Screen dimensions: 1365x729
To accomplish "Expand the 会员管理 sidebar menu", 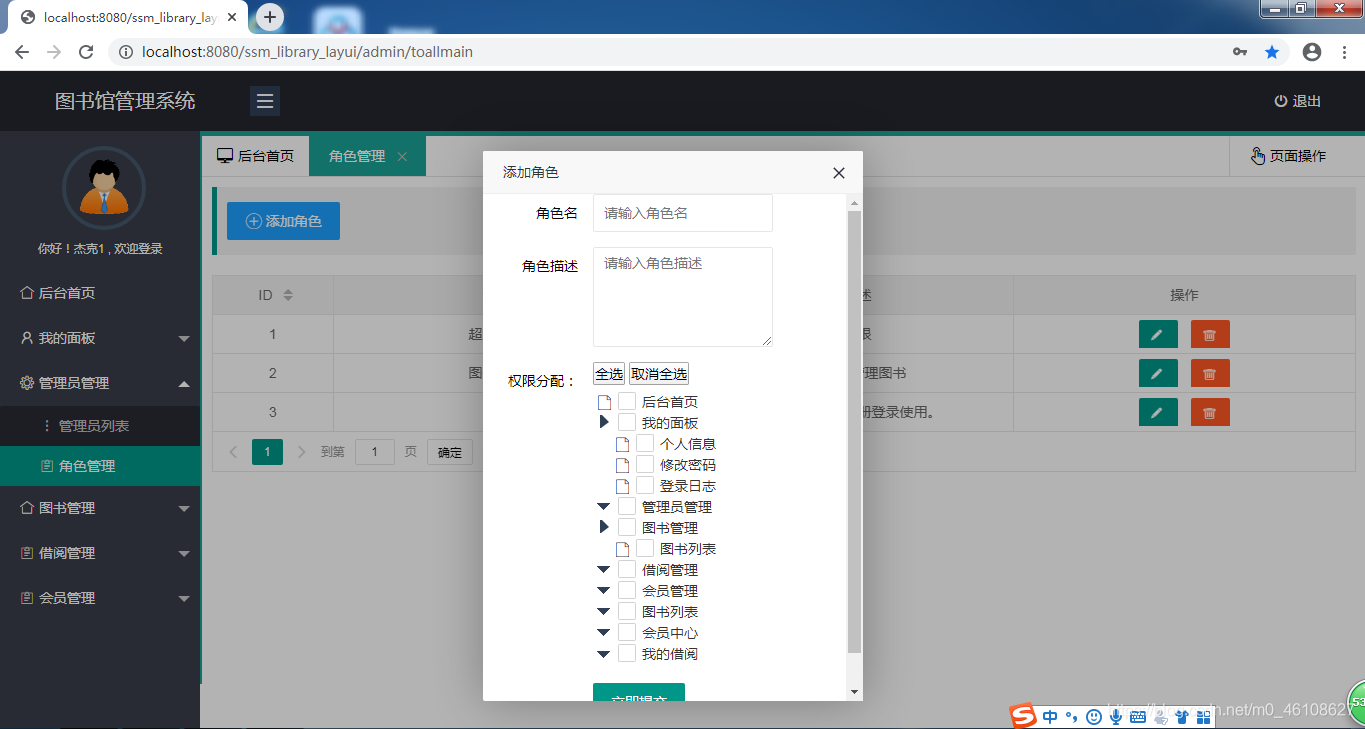I will [x=100, y=598].
